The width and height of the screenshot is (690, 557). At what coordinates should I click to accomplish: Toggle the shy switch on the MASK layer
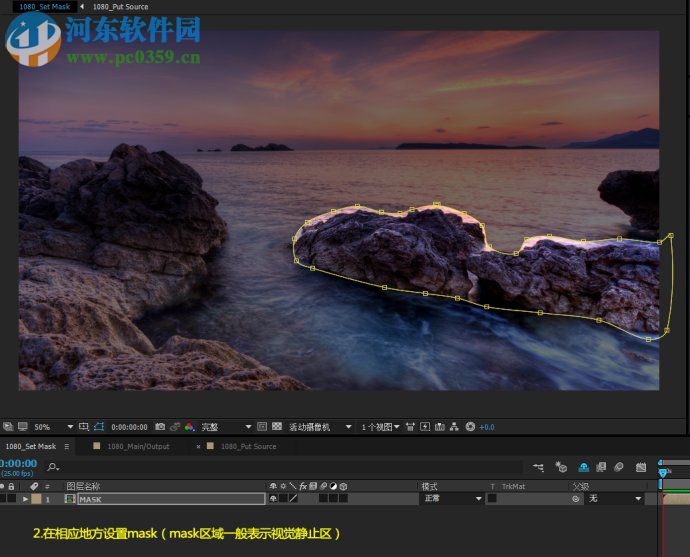coord(273,498)
